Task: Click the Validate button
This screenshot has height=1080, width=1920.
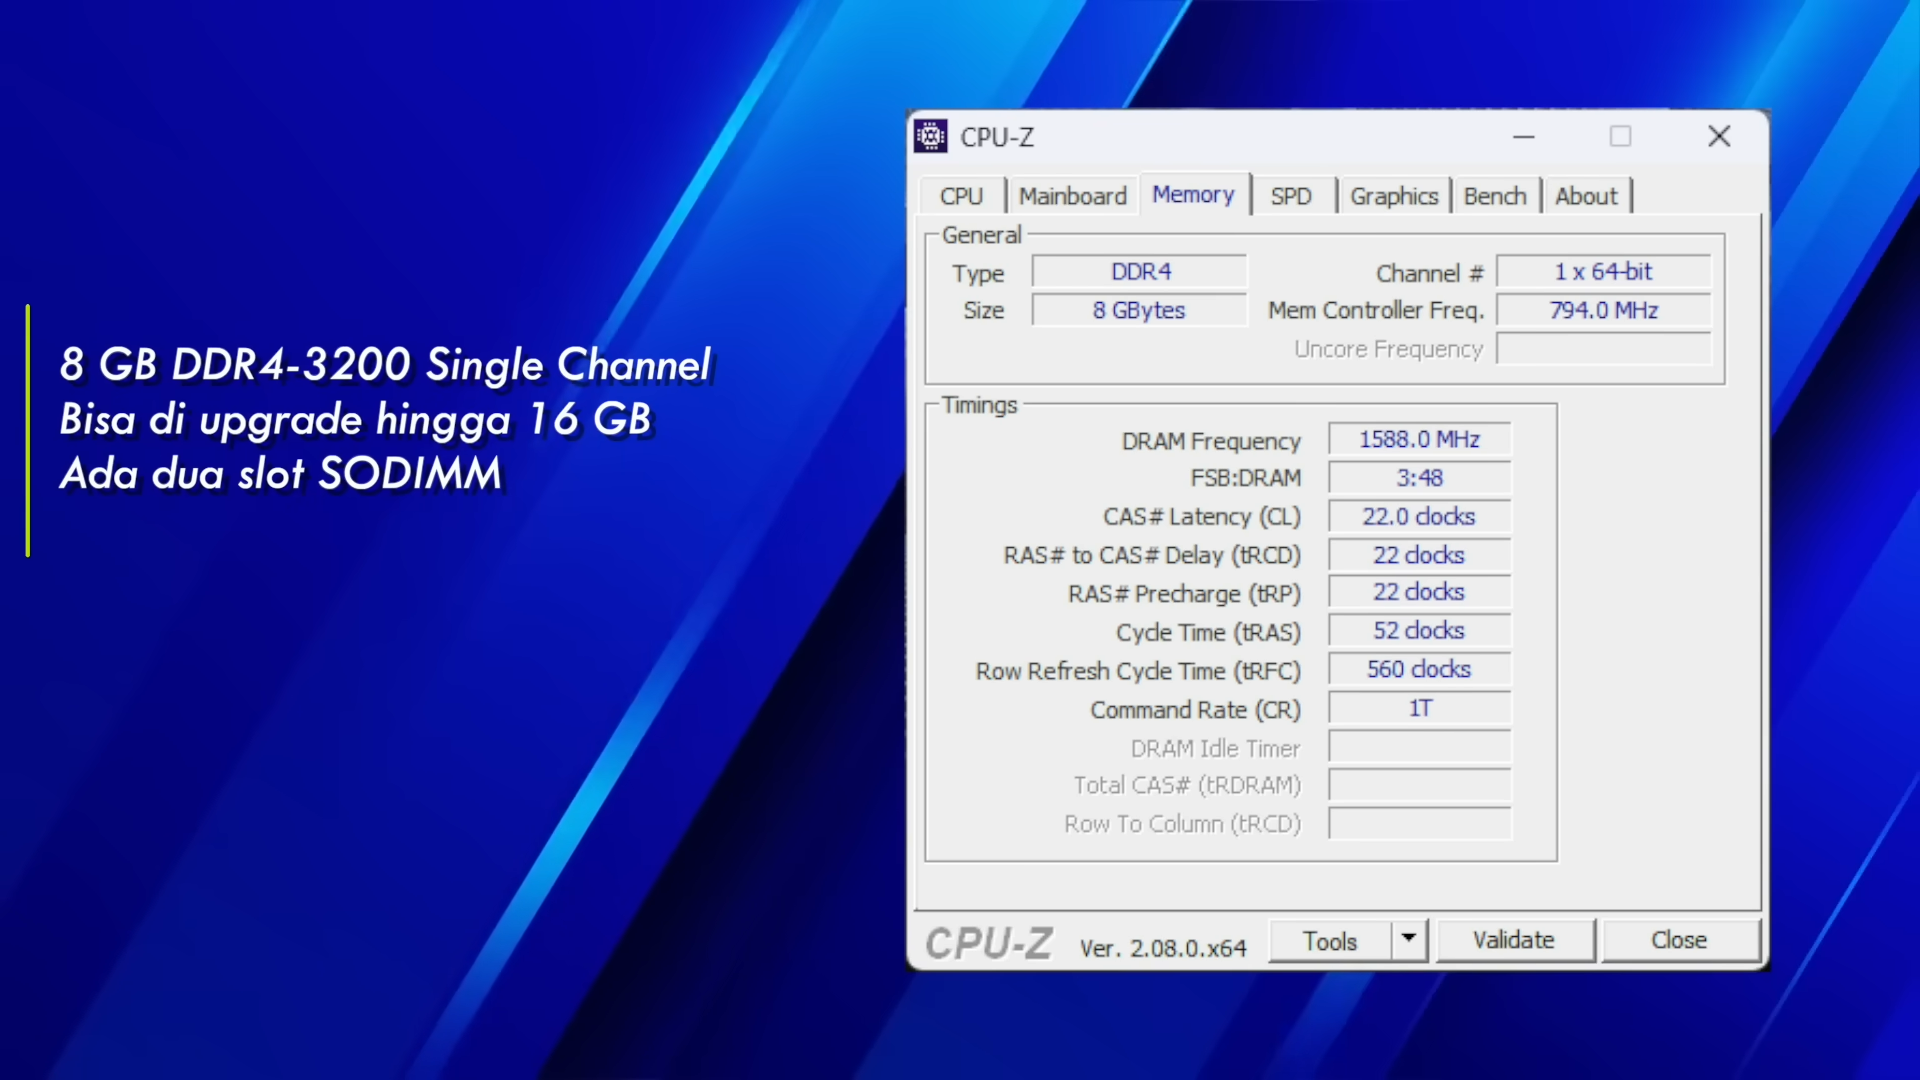Action: [1513, 940]
